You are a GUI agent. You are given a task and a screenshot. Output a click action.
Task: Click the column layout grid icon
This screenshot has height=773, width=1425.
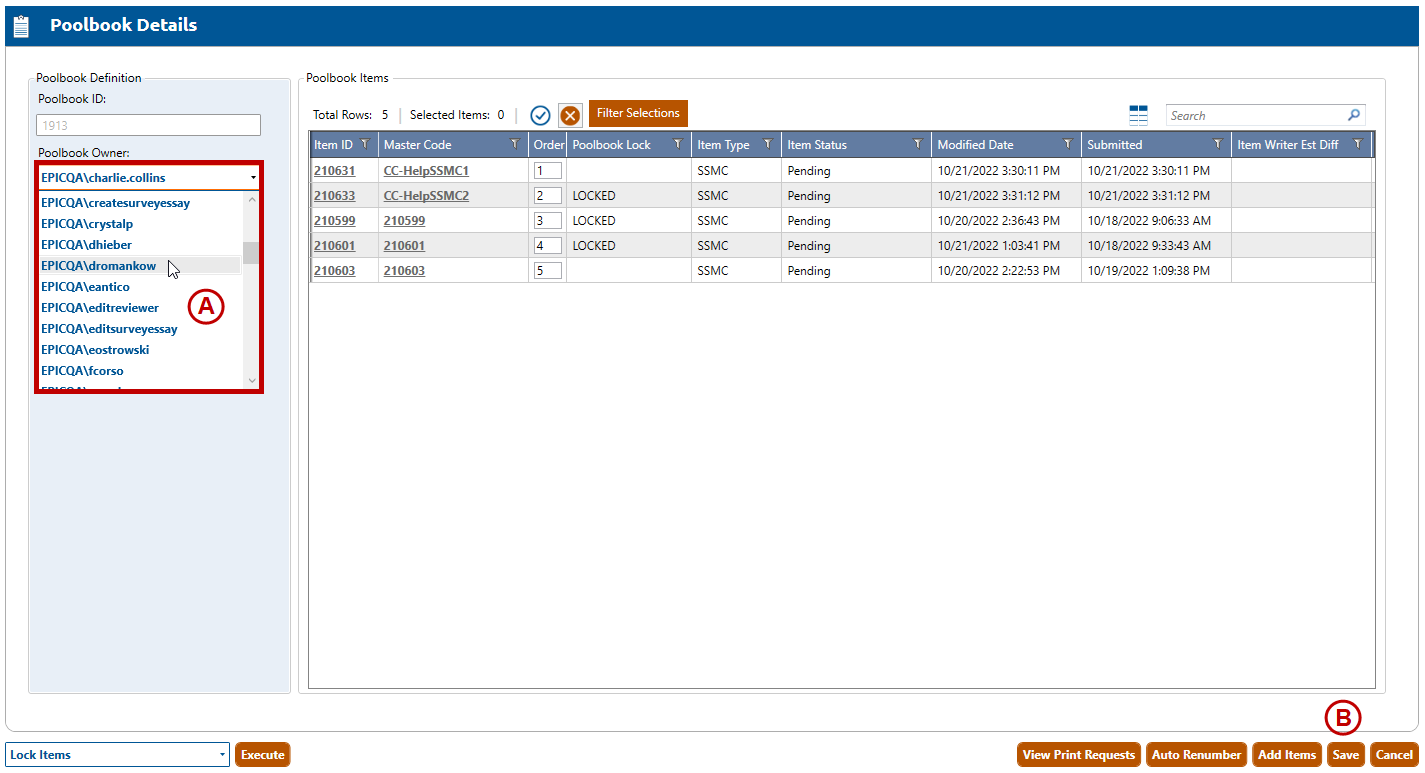click(x=1138, y=115)
